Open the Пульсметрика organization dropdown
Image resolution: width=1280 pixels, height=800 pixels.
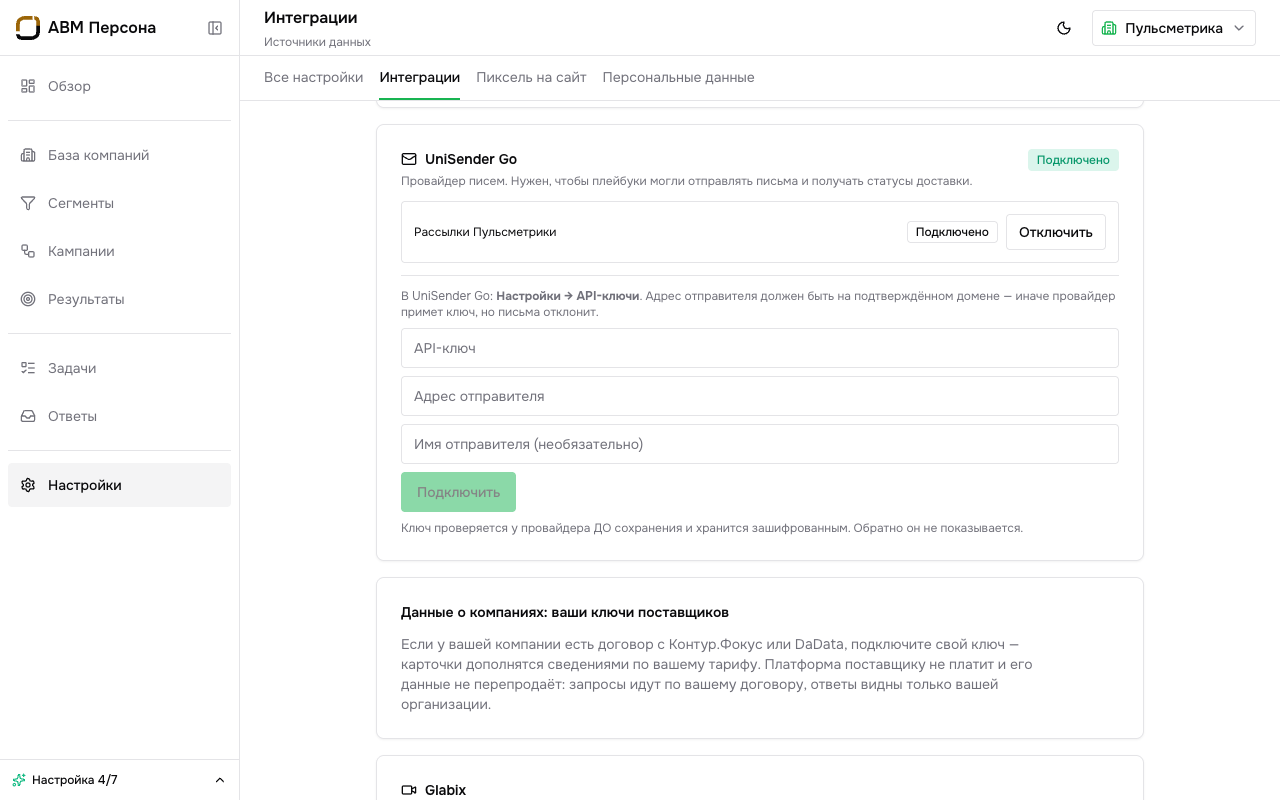pos(1174,28)
